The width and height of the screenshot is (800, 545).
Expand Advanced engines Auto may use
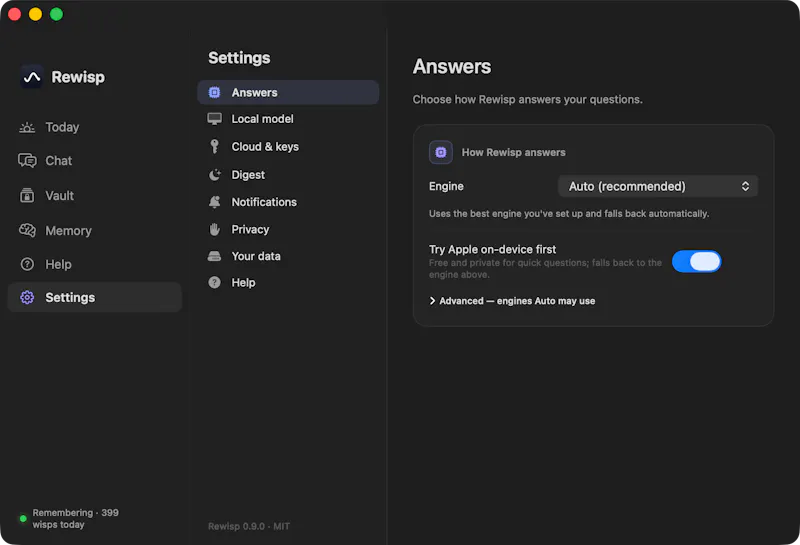pyautogui.click(x=512, y=301)
